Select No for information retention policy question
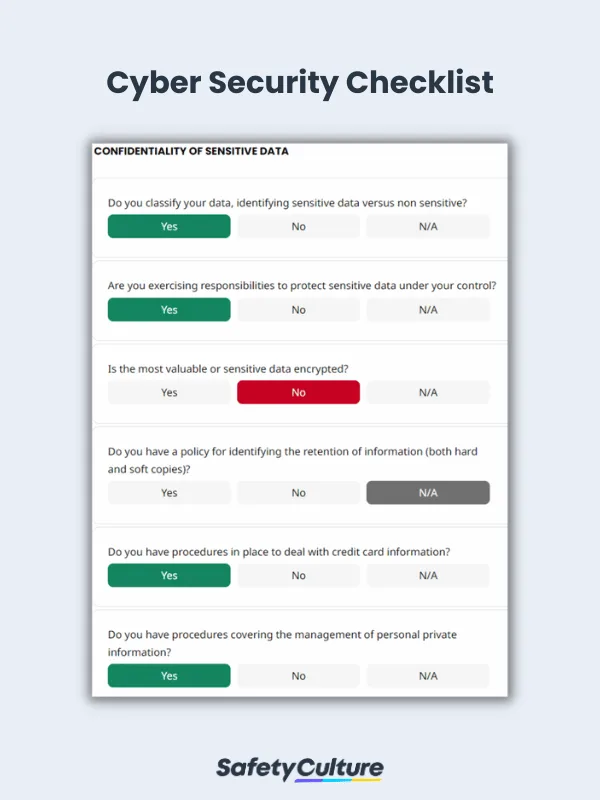Screen dimensions: 600x800 point(298,492)
